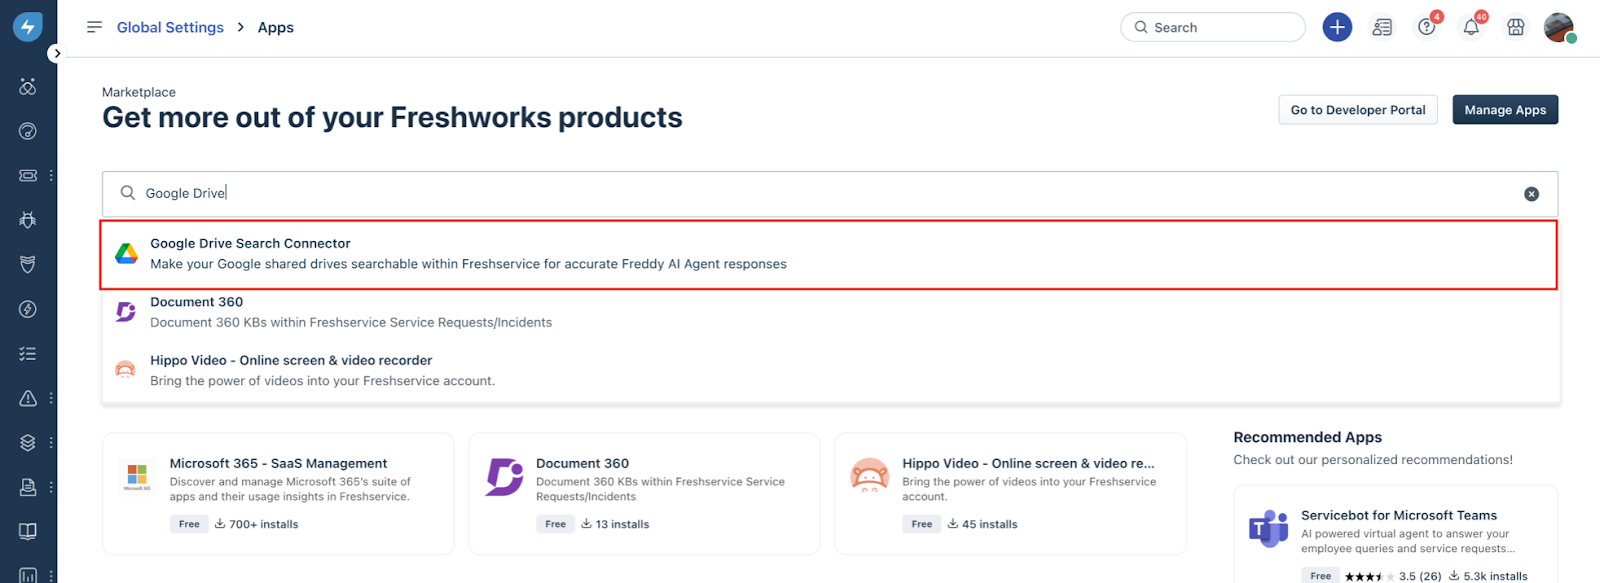Viewport: 1600px width, 583px height.
Task: Open the checklist tasks sidebar icon
Action: coord(28,353)
